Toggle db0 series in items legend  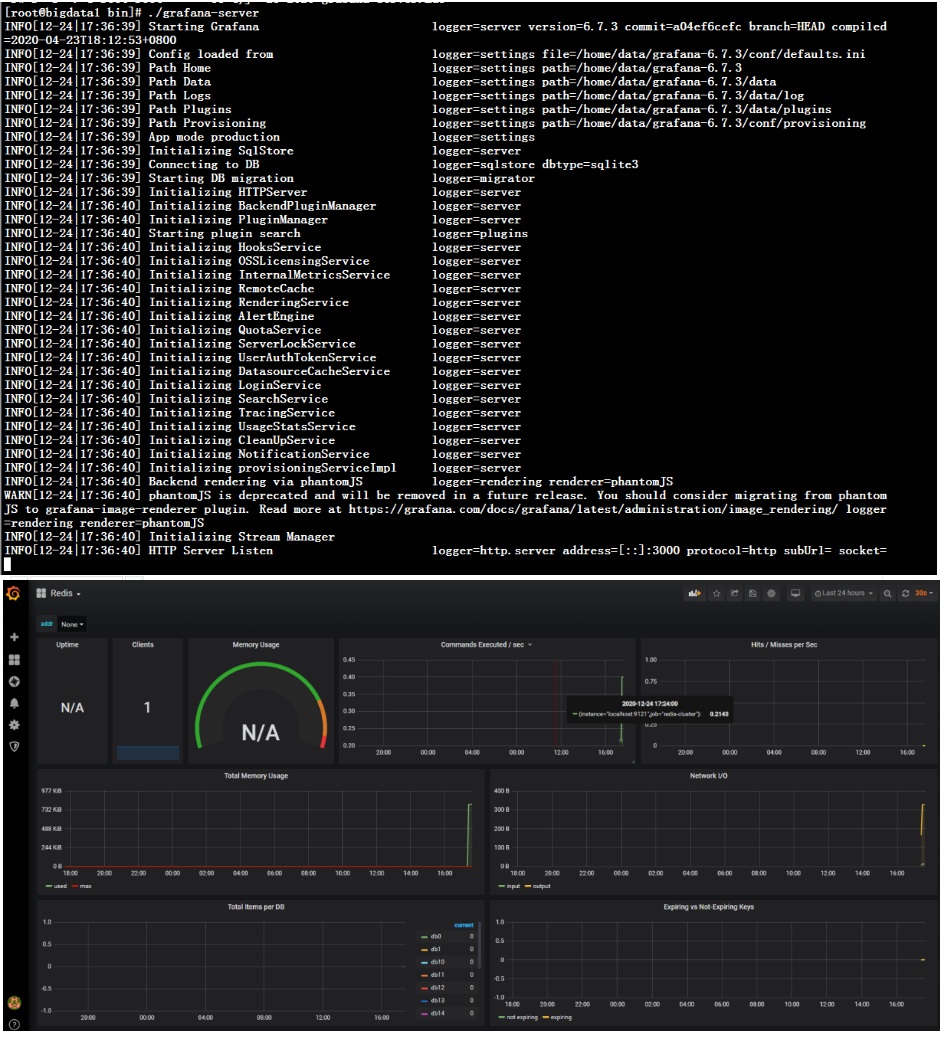pos(436,936)
